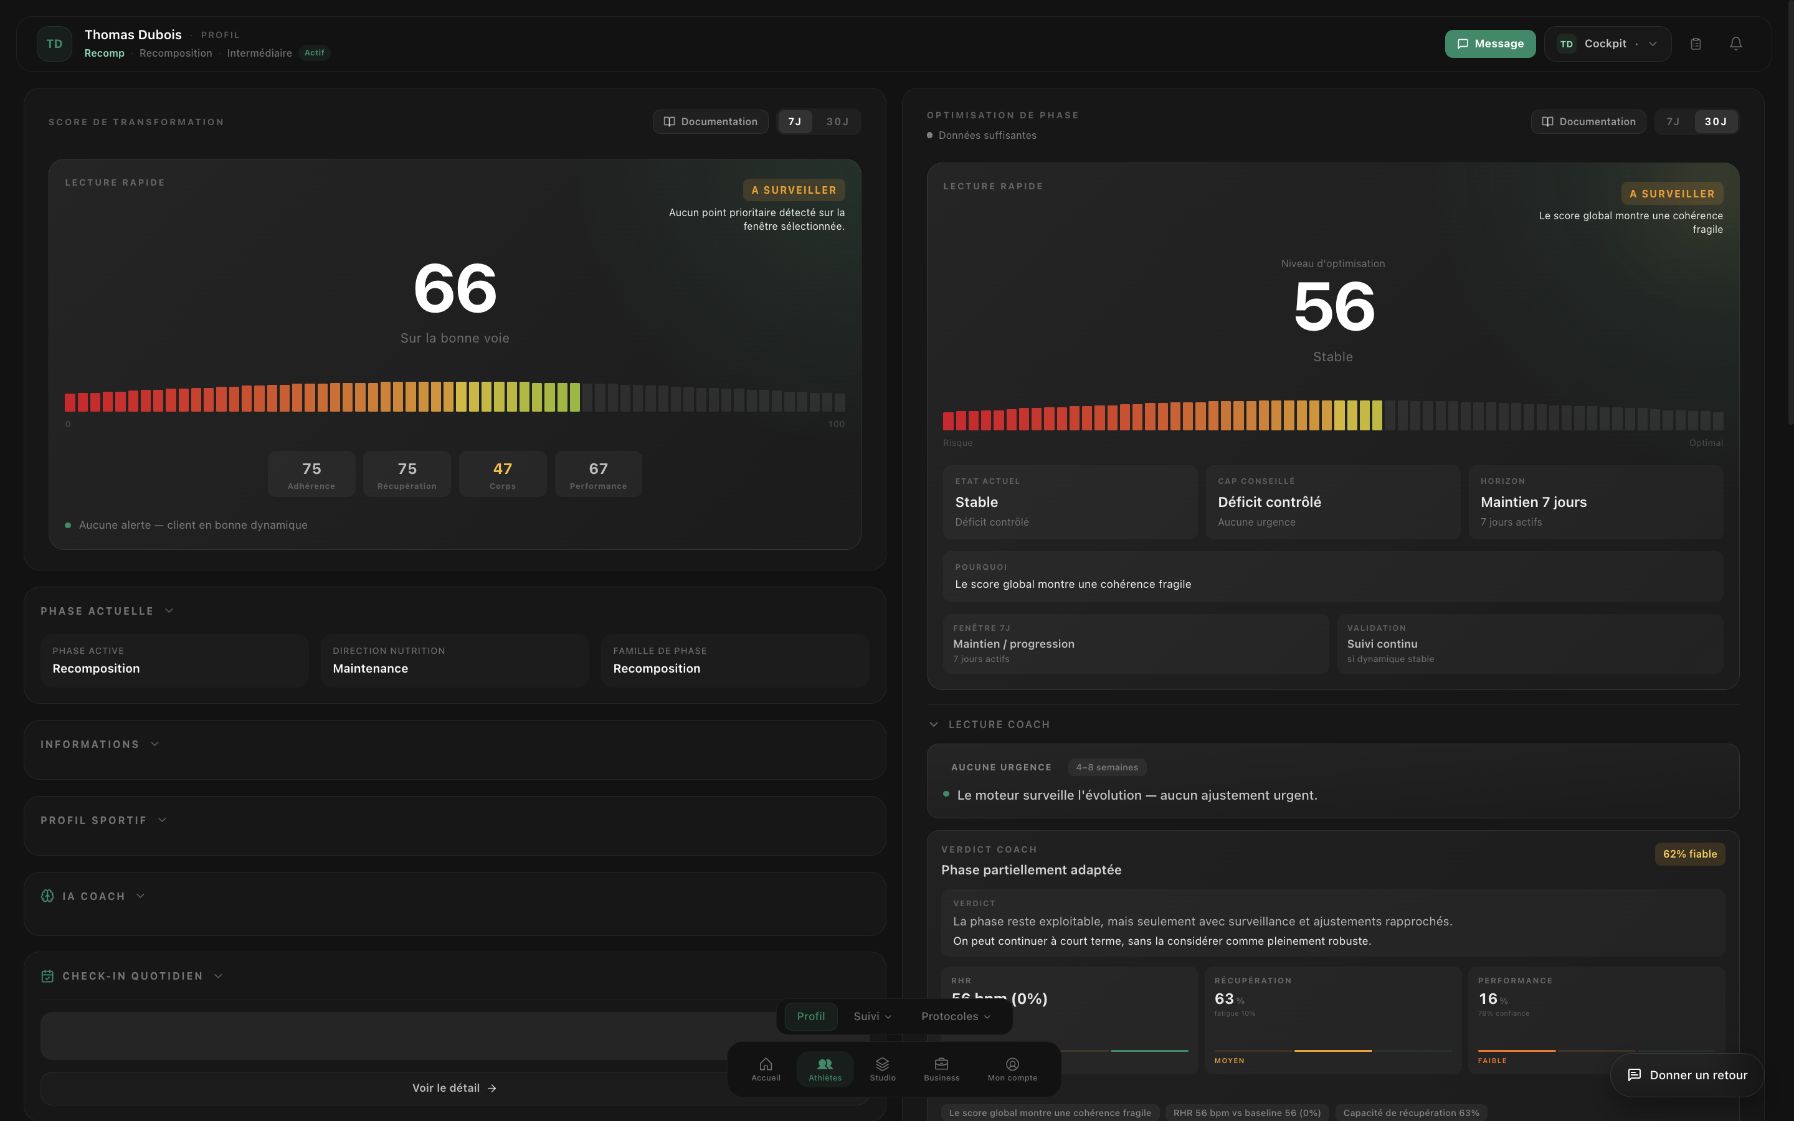The width and height of the screenshot is (1794, 1121).
Task: Open Mon compte in bottom dock
Action: 1012,1069
